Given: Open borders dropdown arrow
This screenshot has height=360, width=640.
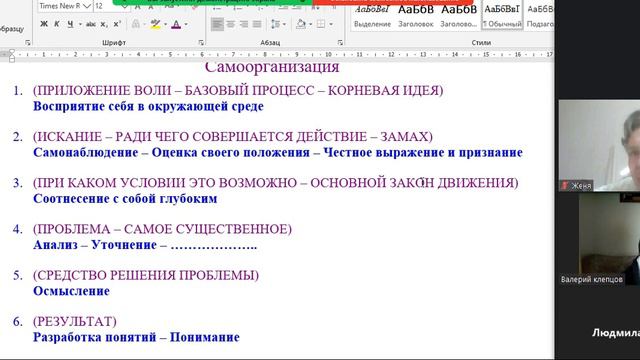Looking at the screenshot, I should (331, 24).
